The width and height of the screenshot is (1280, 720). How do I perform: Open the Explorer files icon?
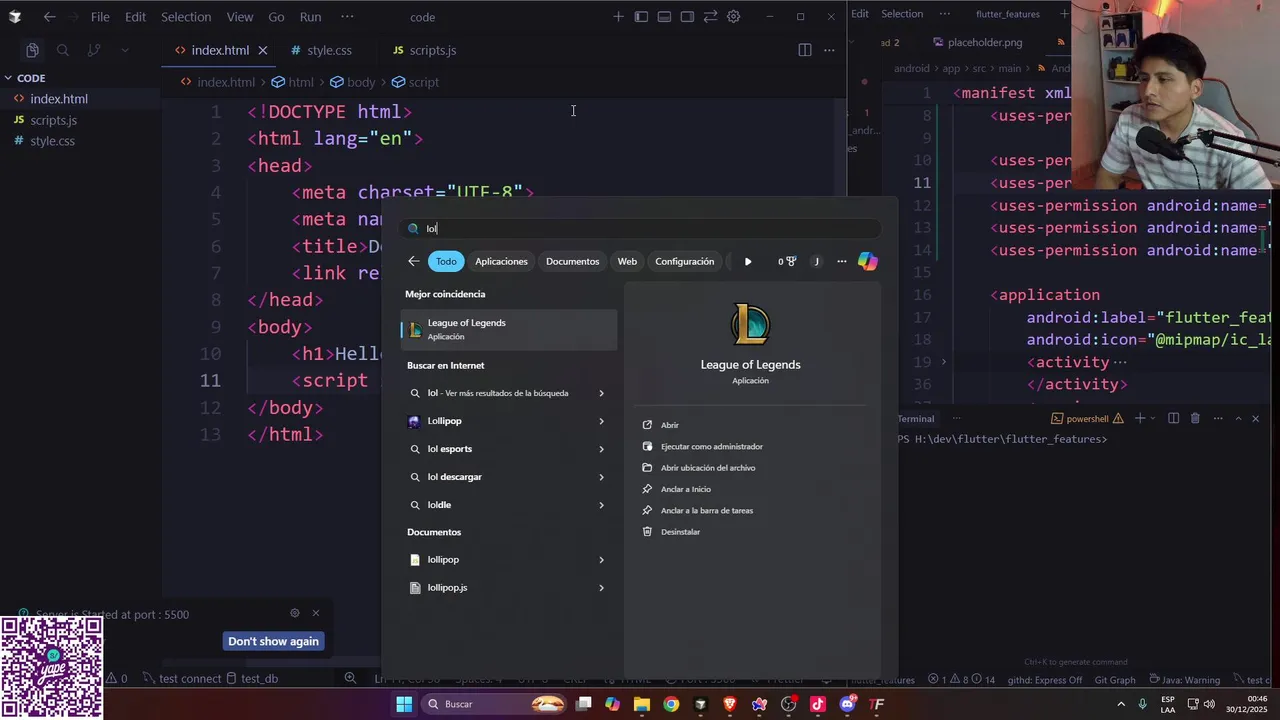click(32, 50)
